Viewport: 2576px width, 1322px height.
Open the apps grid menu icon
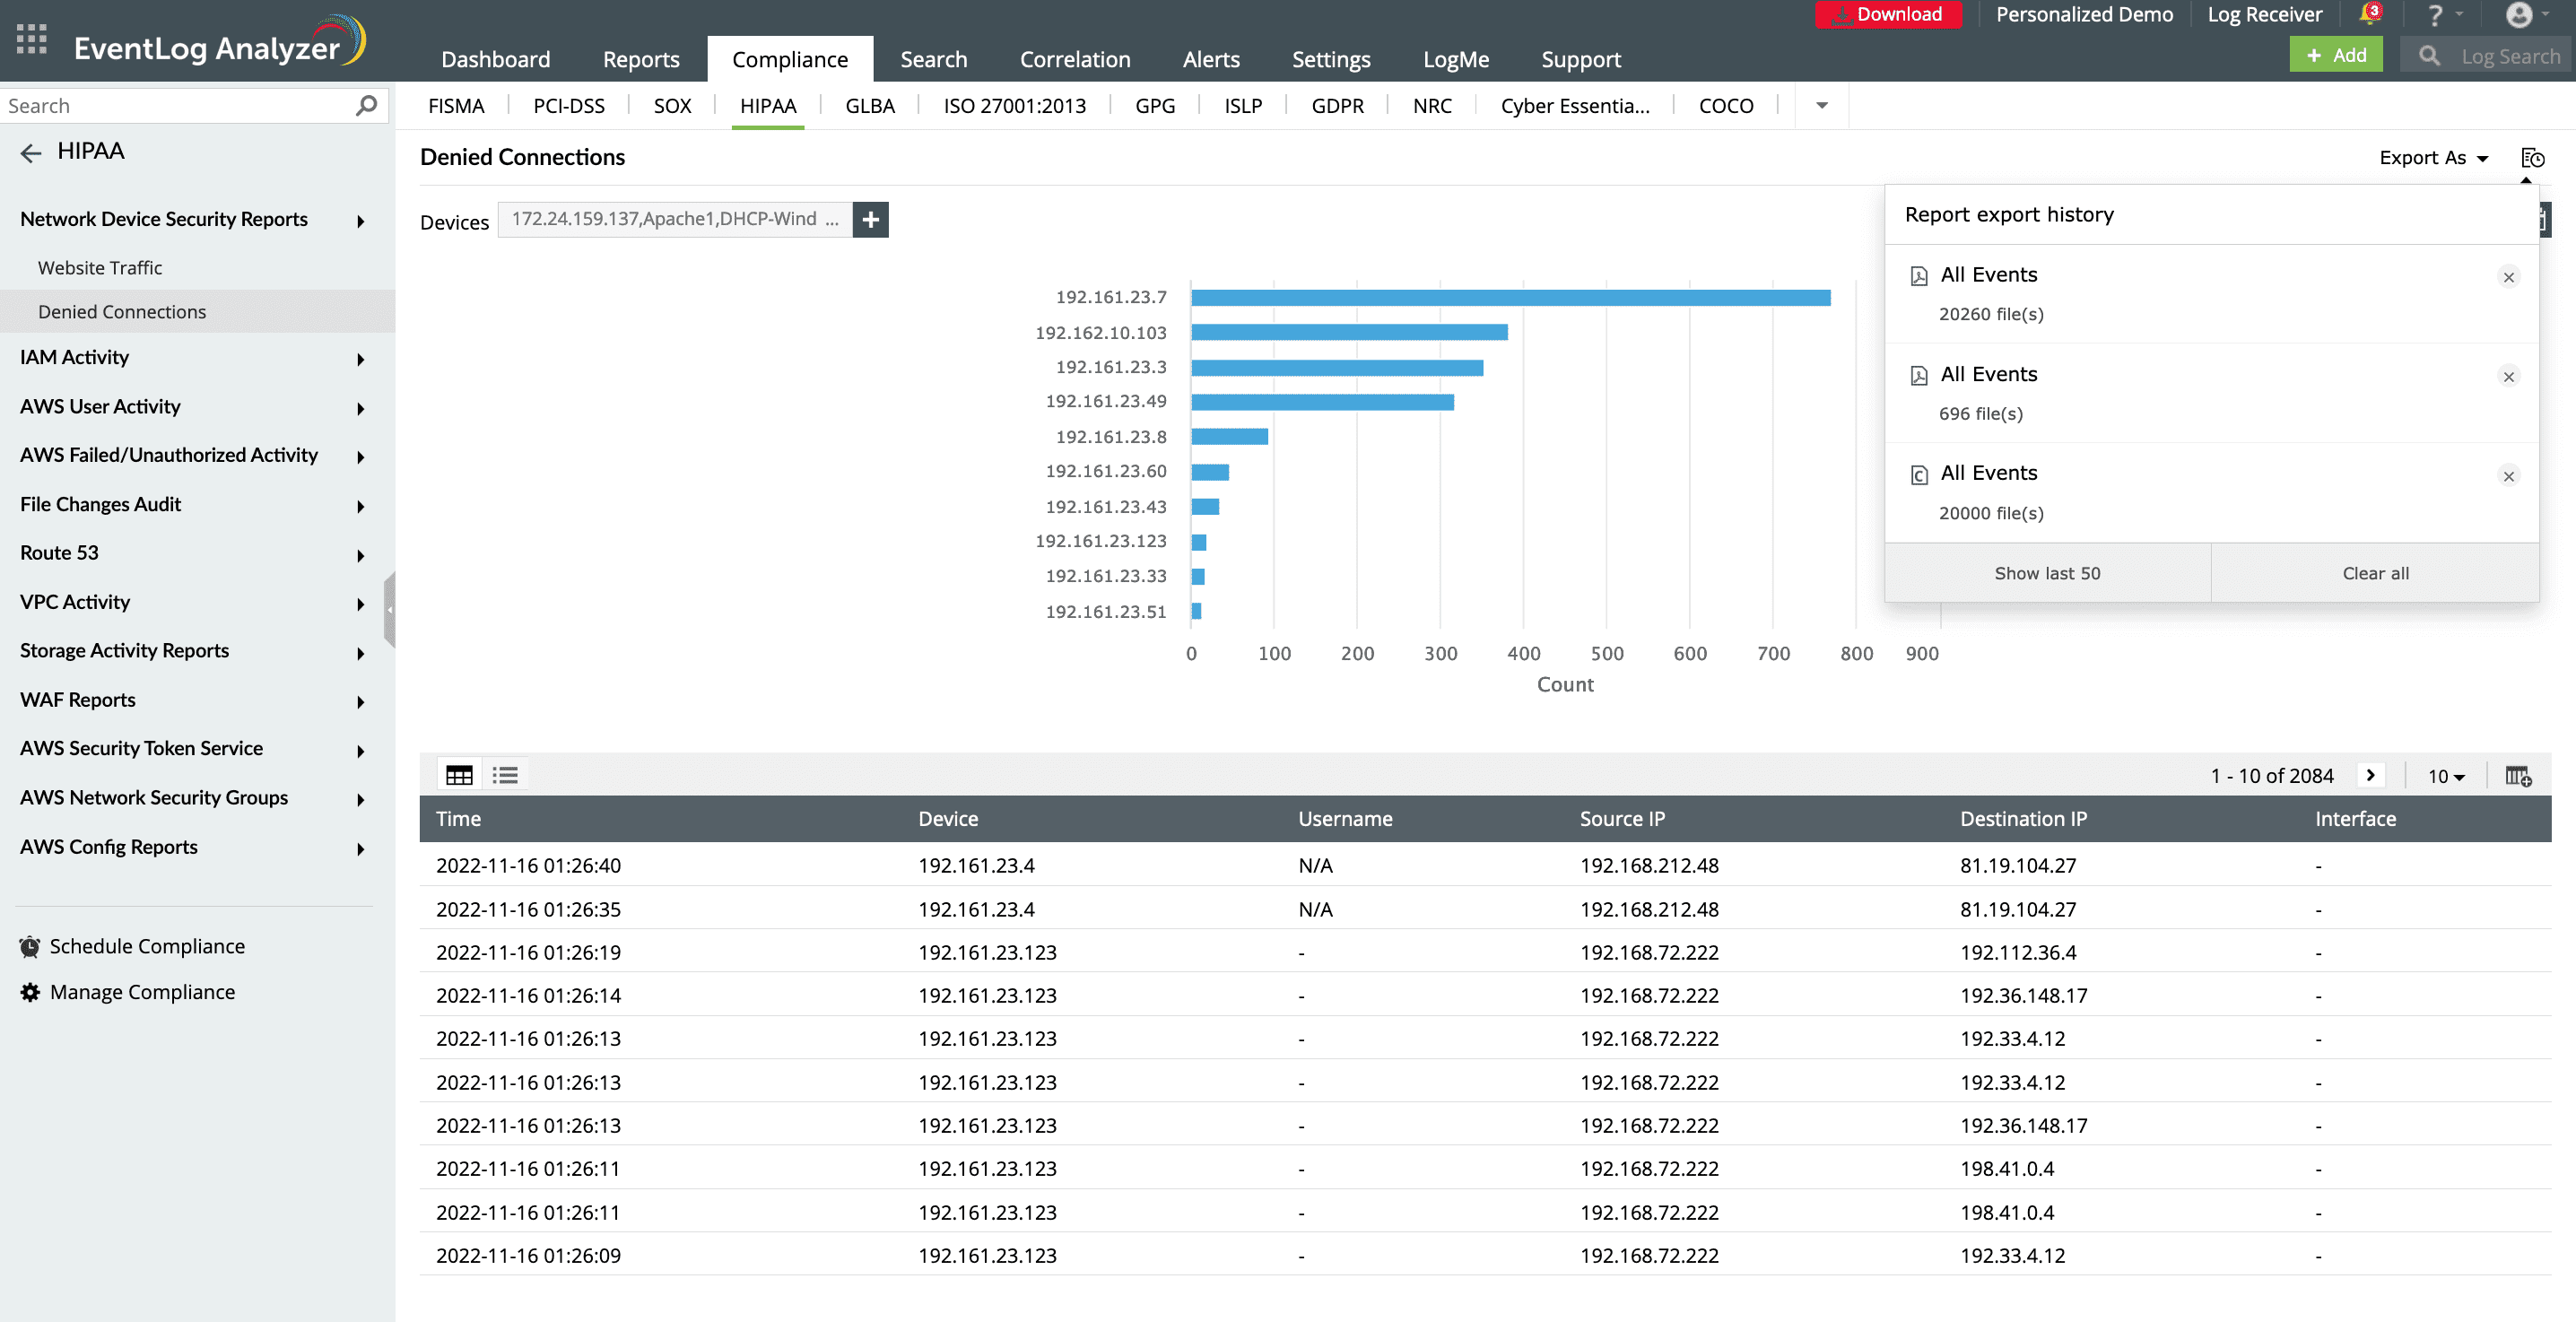pyautogui.click(x=31, y=39)
